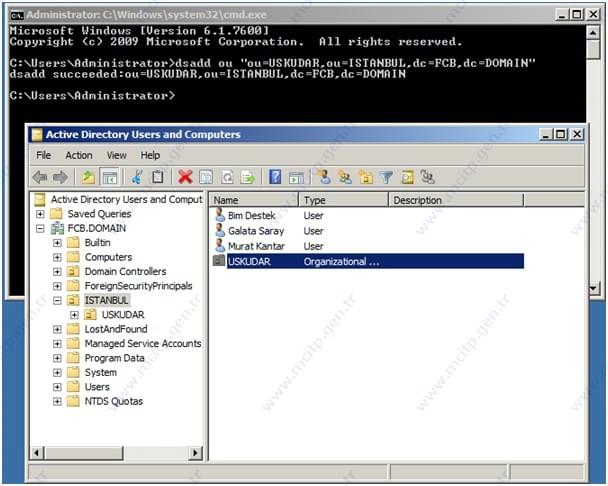Screen dimensions: 608x486
Task: Create a new user with toolbar icon
Action: pos(324,177)
